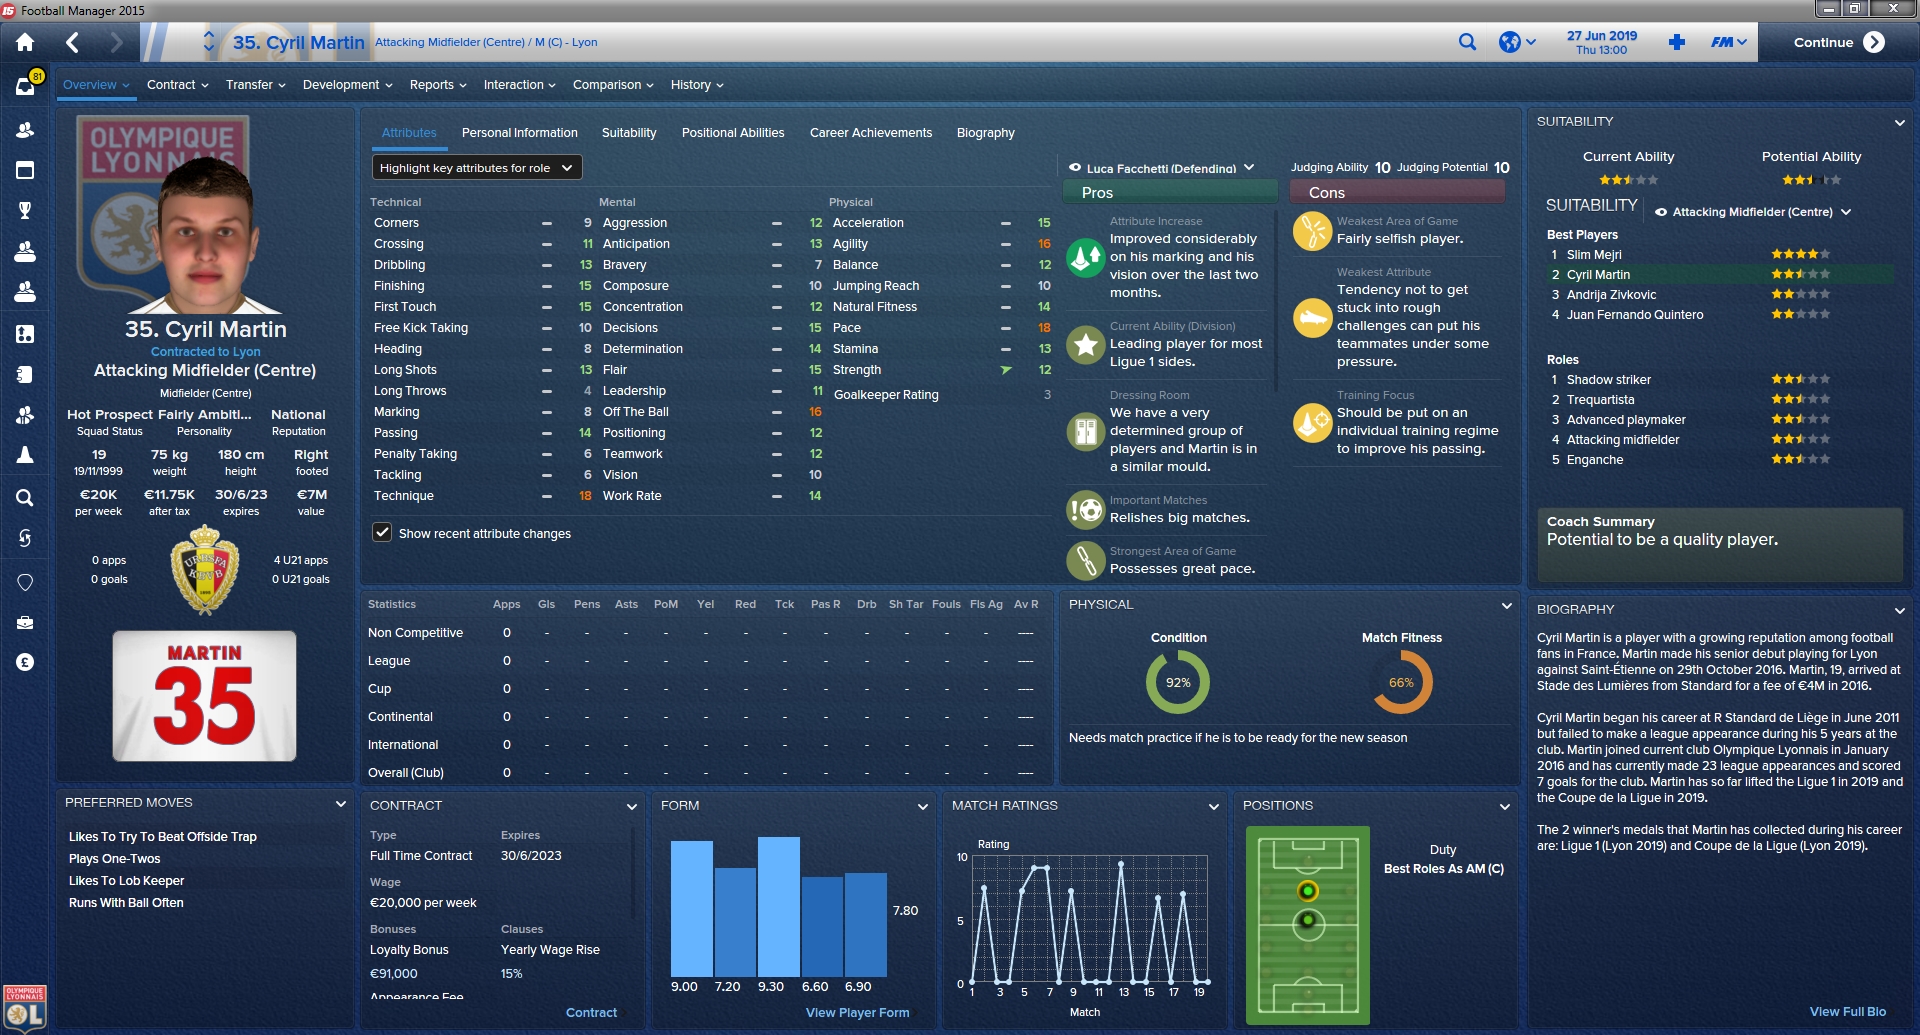Image resolution: width=1920 pixels, height=1035 pixels.
Task: Click the attacking midfield position marker on pitch
Action: click(1308, 891)
